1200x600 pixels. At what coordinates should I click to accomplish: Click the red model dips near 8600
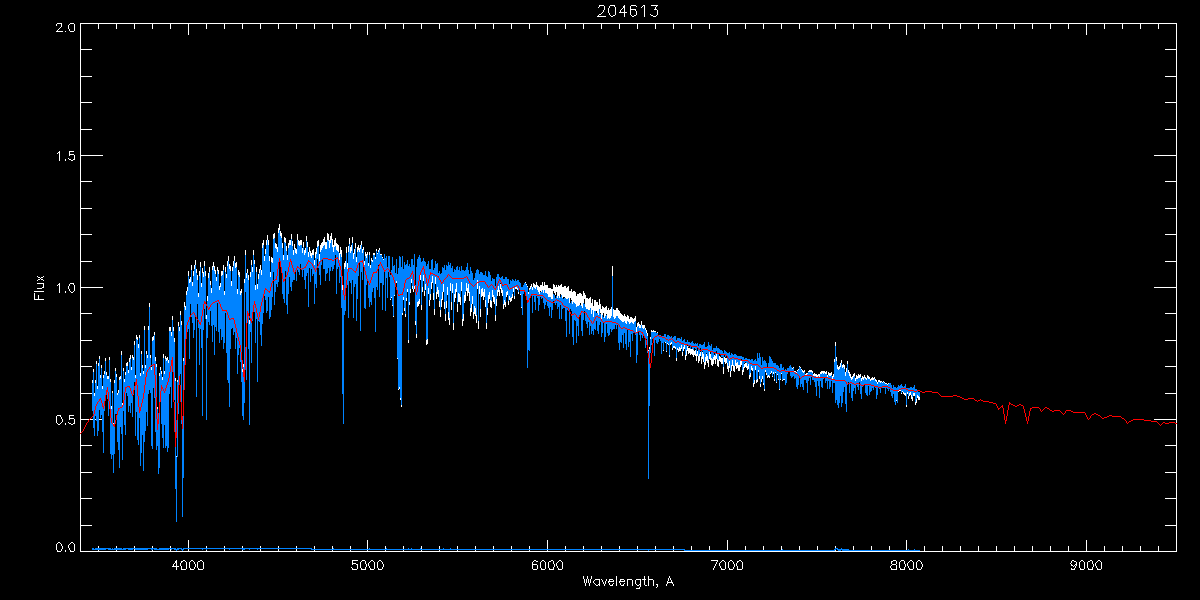pyautogui.click(x=1016, y=411)
